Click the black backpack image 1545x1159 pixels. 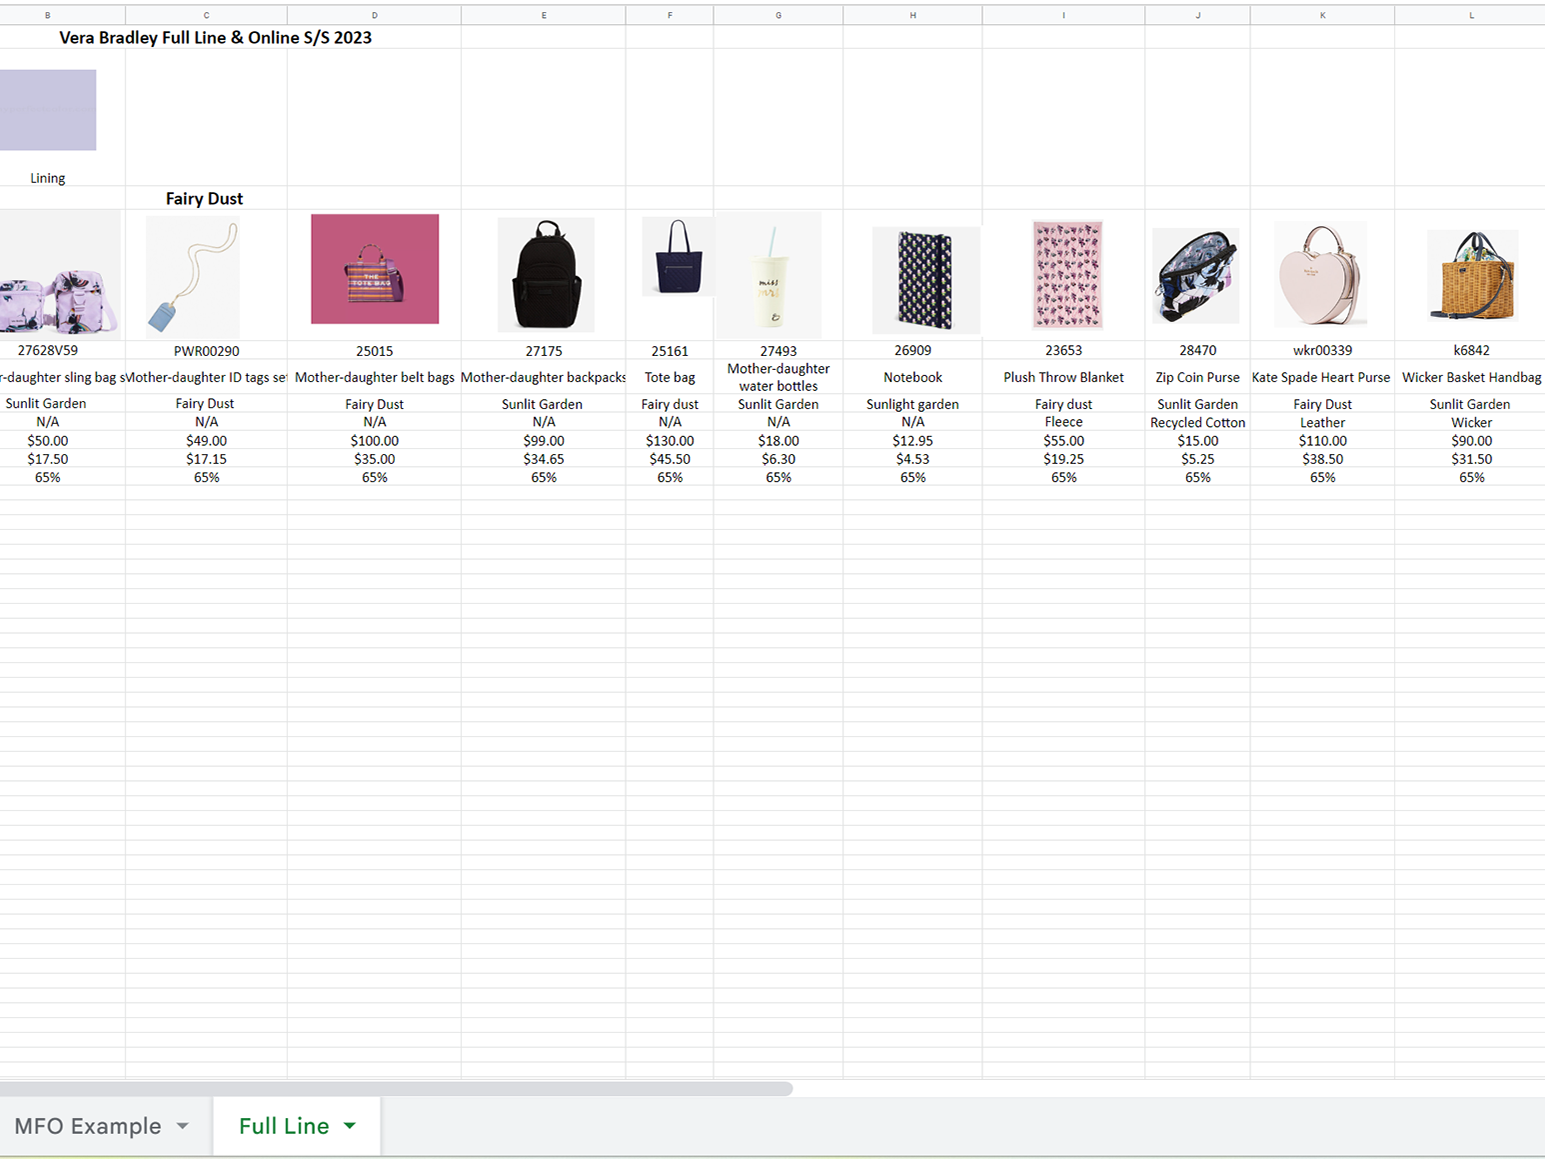(546, 275)
